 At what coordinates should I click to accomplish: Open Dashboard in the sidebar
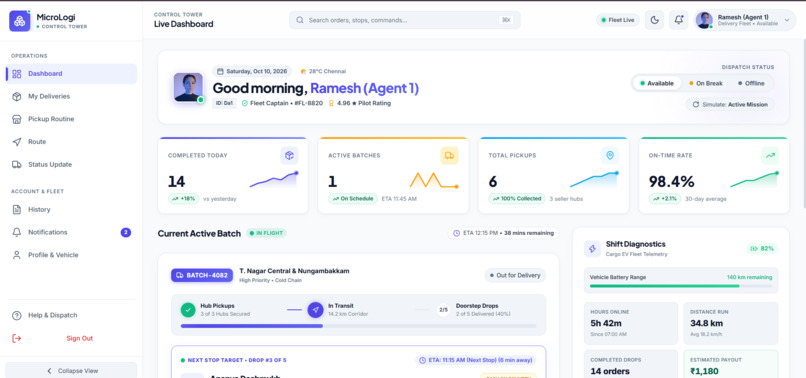[x=71, y=74]
